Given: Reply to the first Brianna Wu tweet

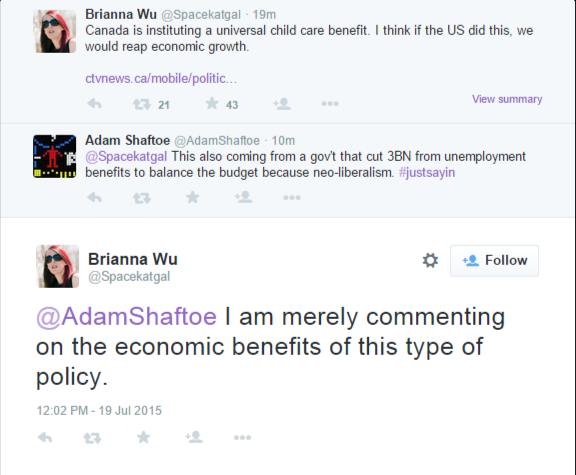Looking at the screenshot, I should pos(94,104).
